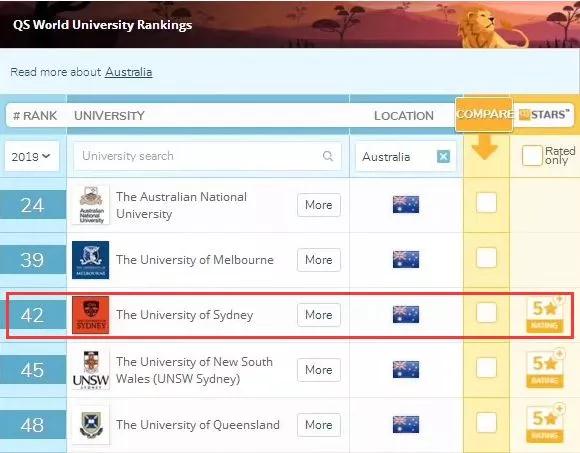Open the Australian National University logo
Image resolution: width=580 pixels, height=453 pixels.
[91, 205]
